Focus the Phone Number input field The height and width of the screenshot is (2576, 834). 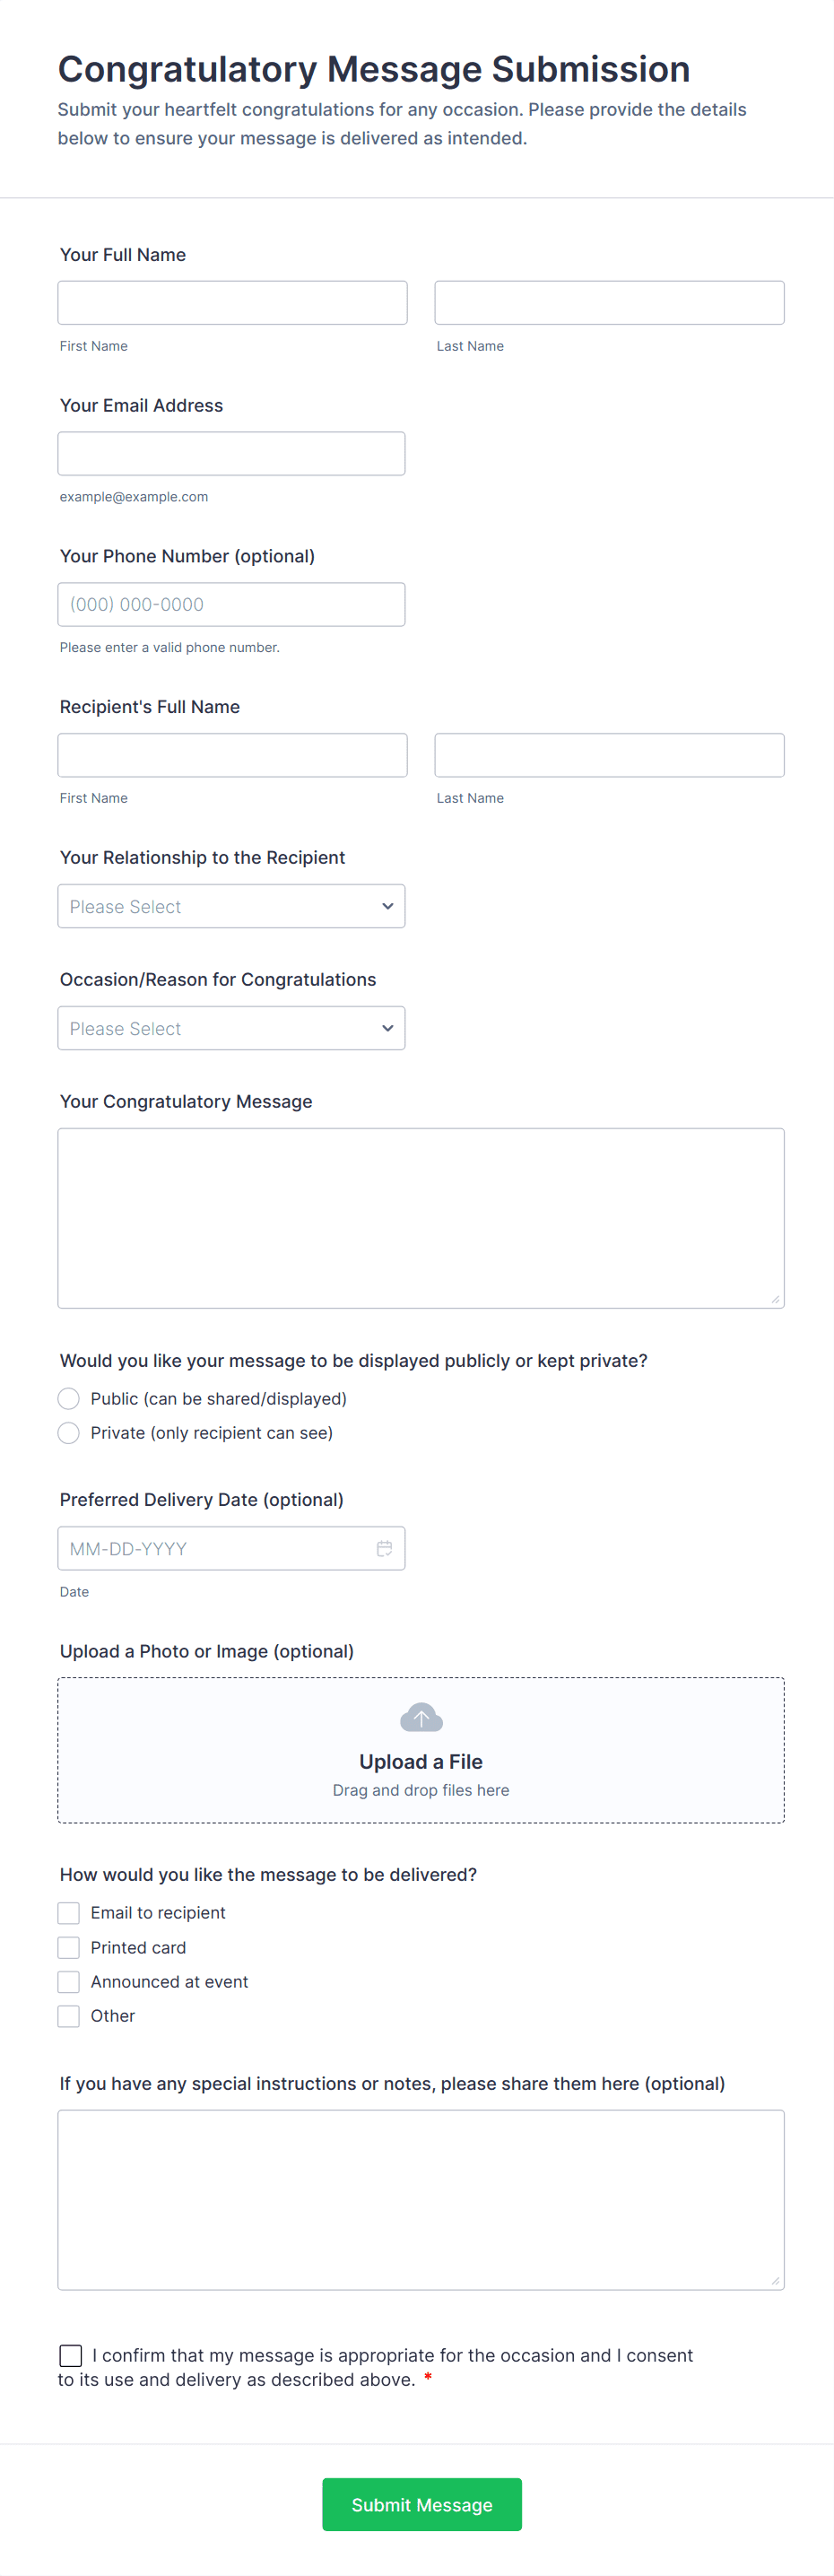(x=231, y=605)
